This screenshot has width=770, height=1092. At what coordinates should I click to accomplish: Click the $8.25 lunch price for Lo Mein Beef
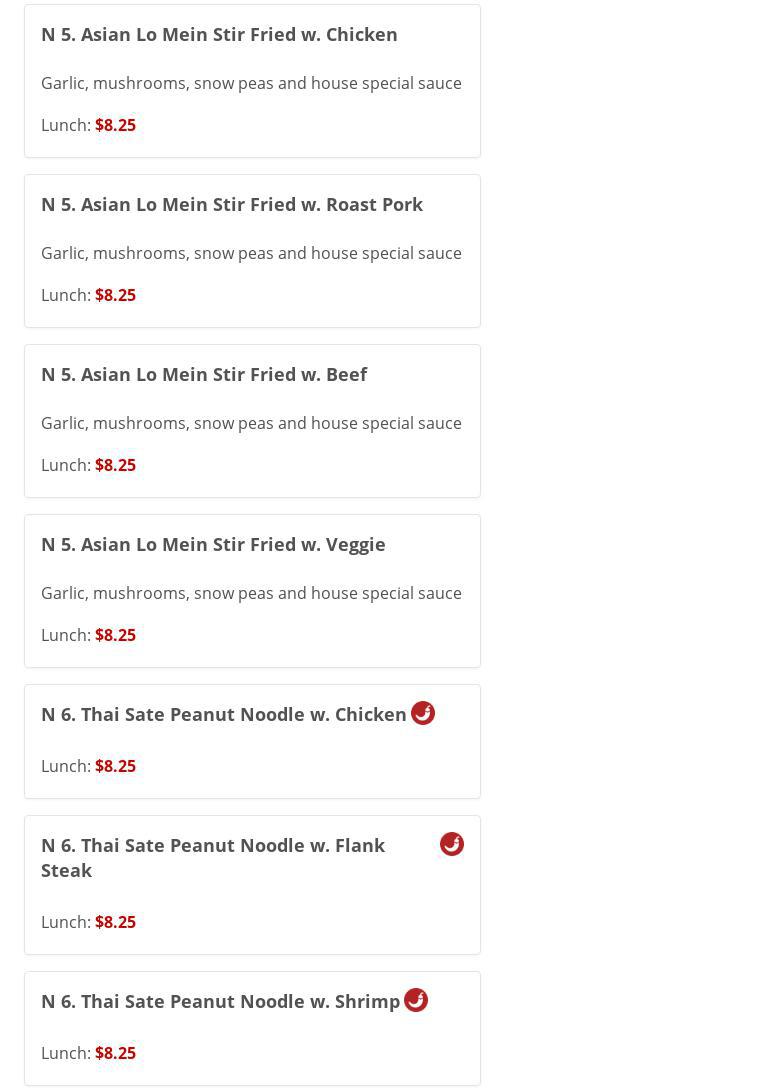click(x=115, y=465)
